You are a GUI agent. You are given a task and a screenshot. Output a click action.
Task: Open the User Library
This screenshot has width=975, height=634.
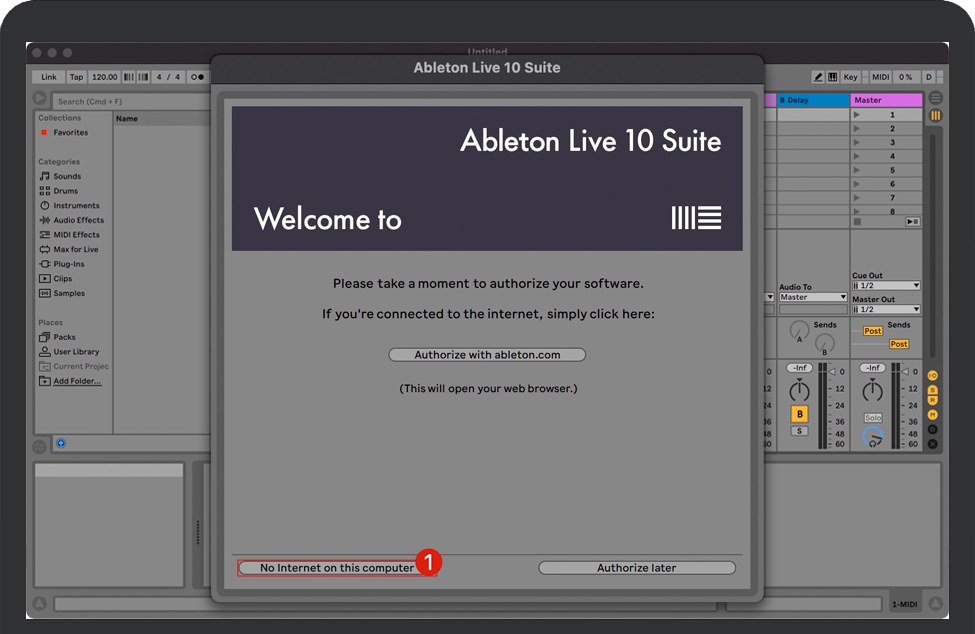[x=76, y=352]
